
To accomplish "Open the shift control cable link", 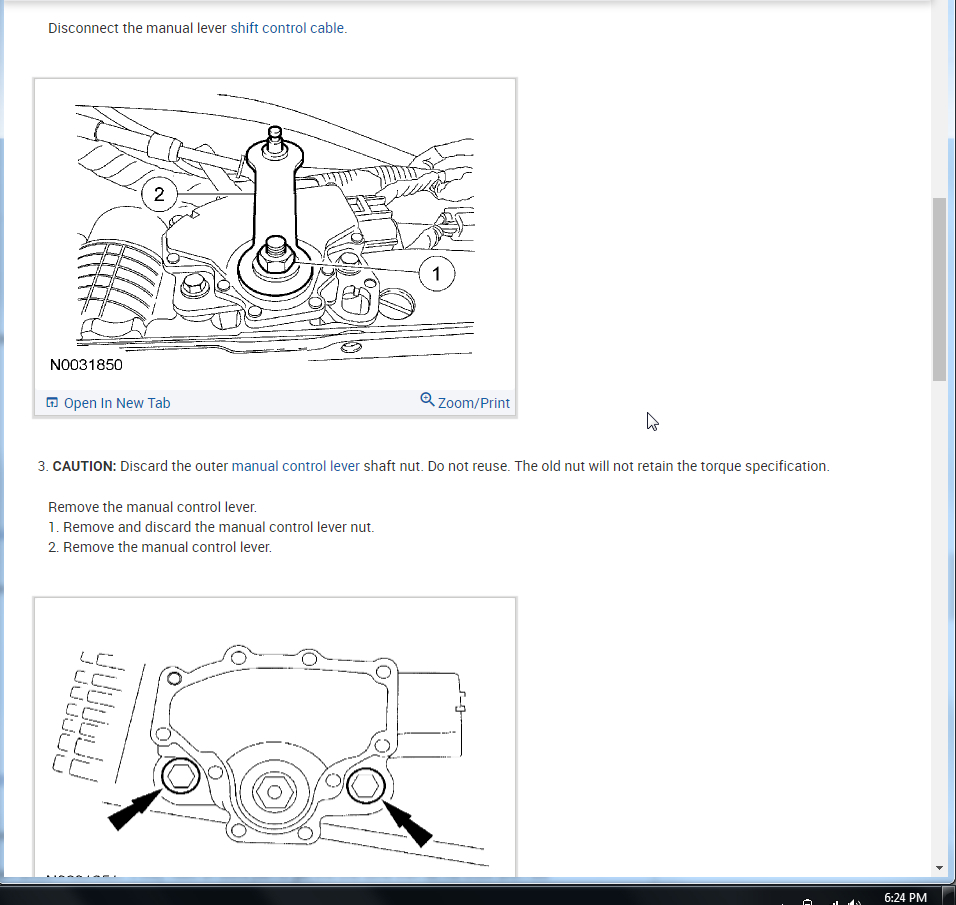I will (x=287, y=28).
